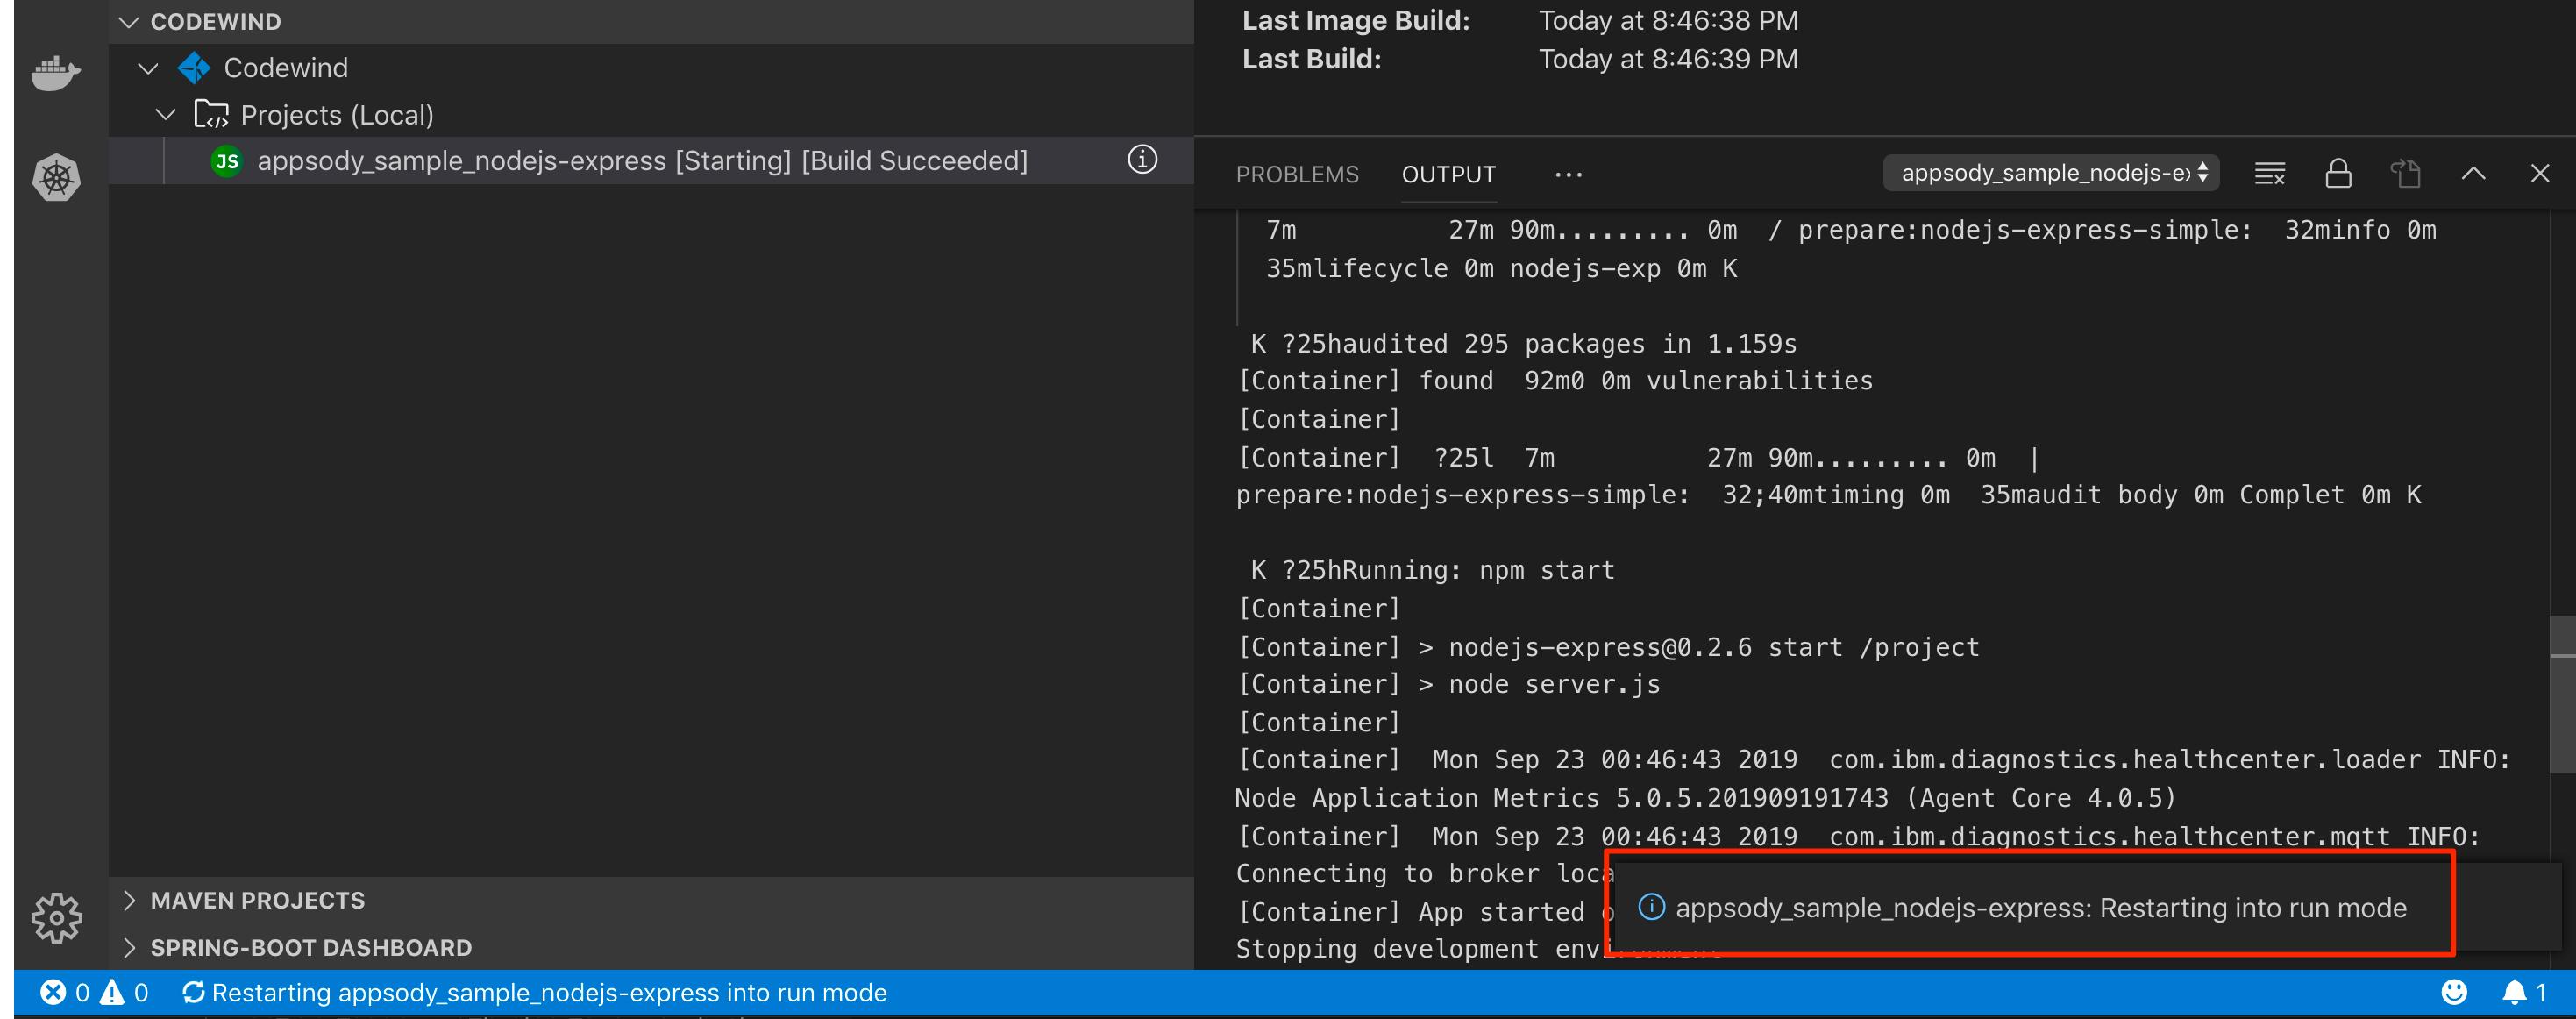
Task: Clear the output panel
Action: click(2269, 174)
